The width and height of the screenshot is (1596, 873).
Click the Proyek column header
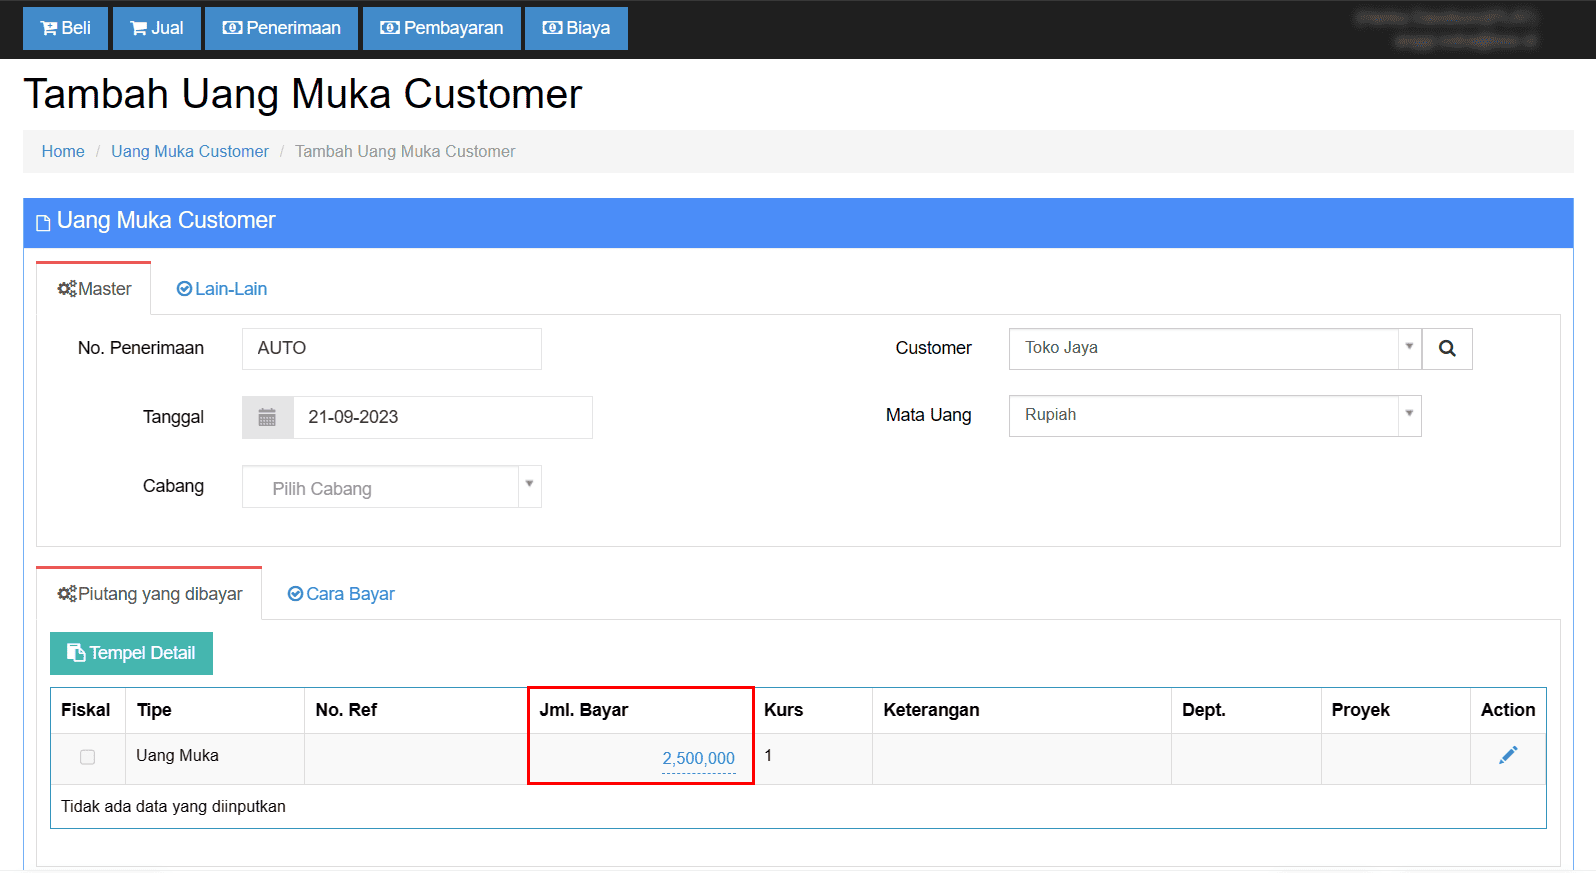click(1395, 710)
